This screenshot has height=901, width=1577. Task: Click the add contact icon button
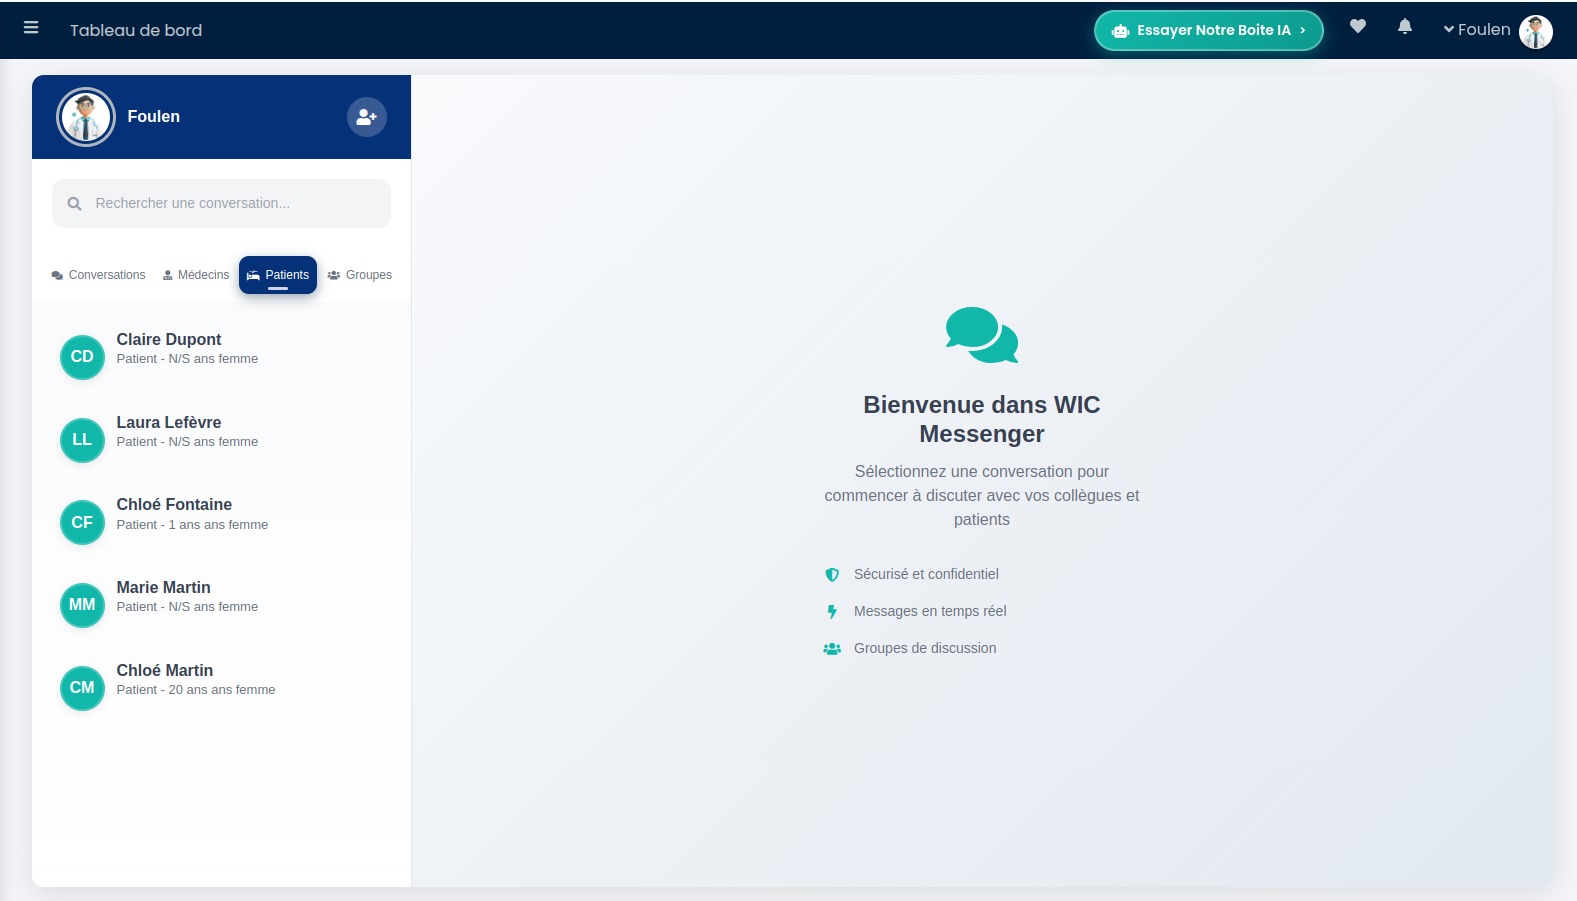click(x=367, y=117)
